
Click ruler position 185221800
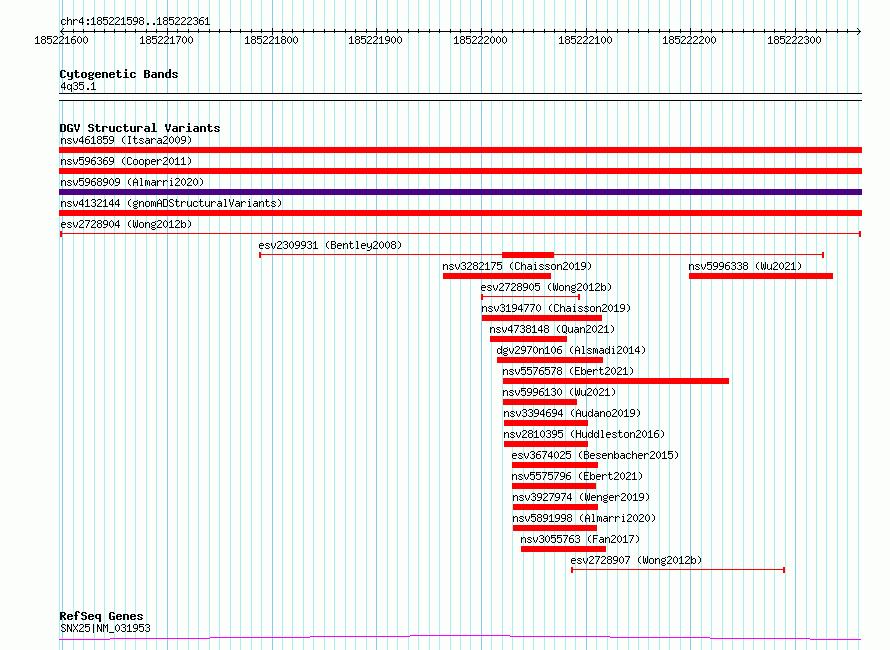[271, 40]
